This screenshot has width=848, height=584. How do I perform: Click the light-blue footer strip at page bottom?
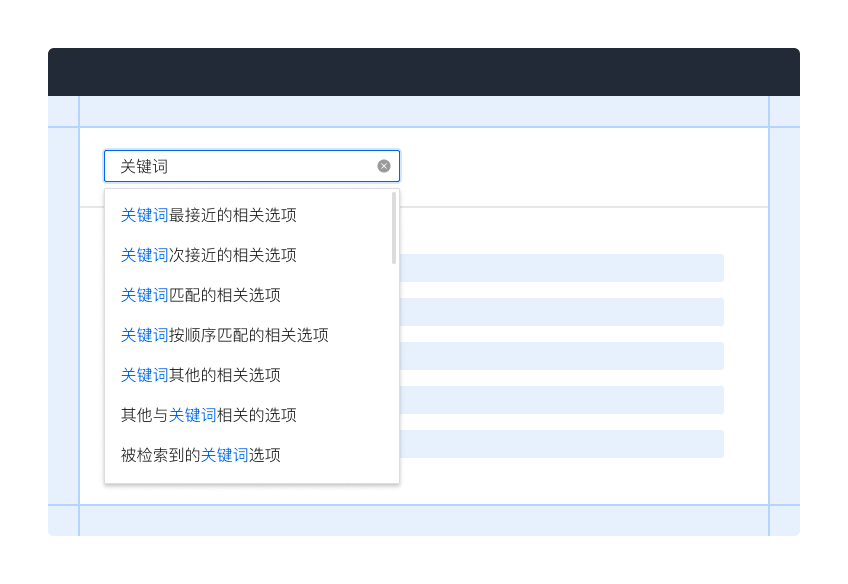[424, 520]
